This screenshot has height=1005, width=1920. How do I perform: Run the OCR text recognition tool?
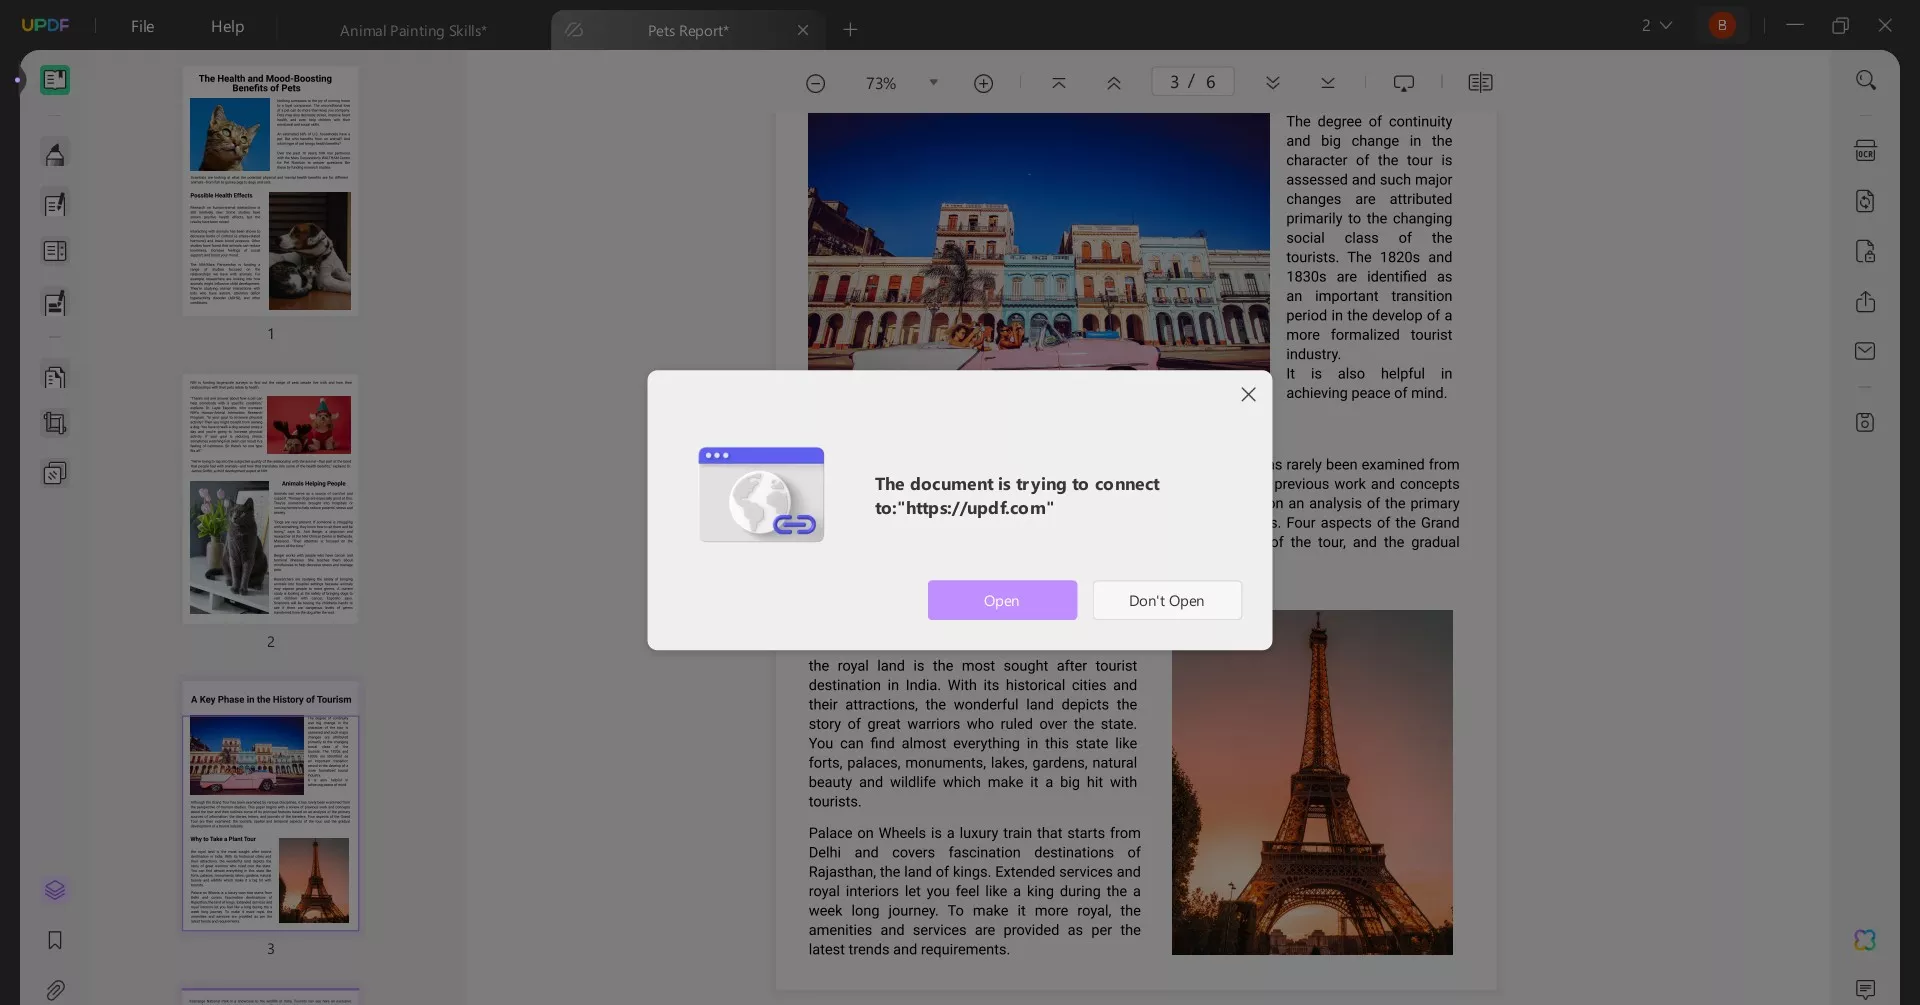tap(1866, 151)
